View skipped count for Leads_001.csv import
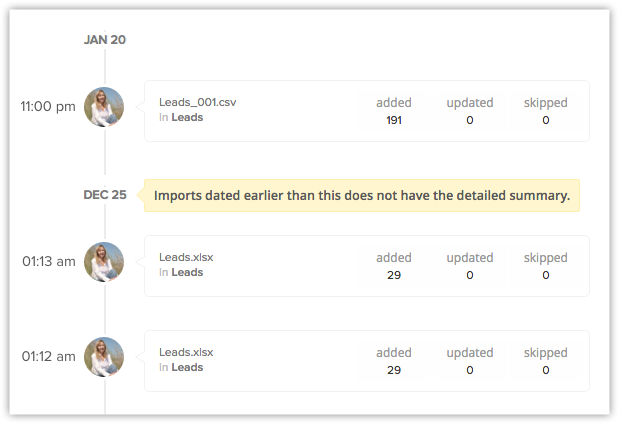Image resolution: width=619 pixels, height=424 pixels. tap(545, 120)
